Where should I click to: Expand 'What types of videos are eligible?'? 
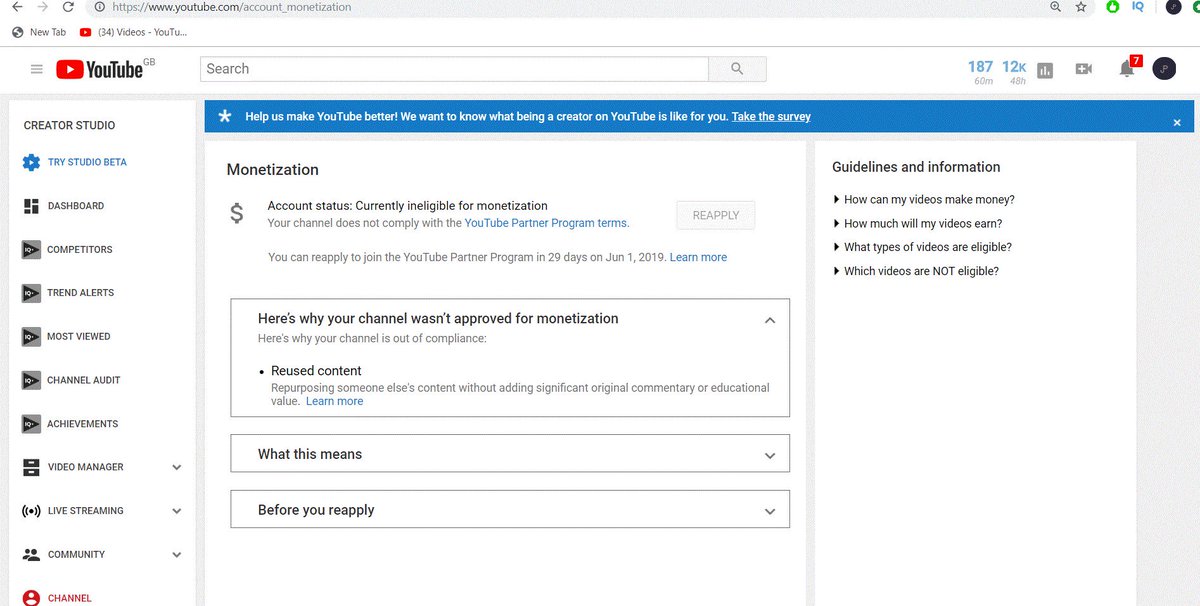pos(922,247)
